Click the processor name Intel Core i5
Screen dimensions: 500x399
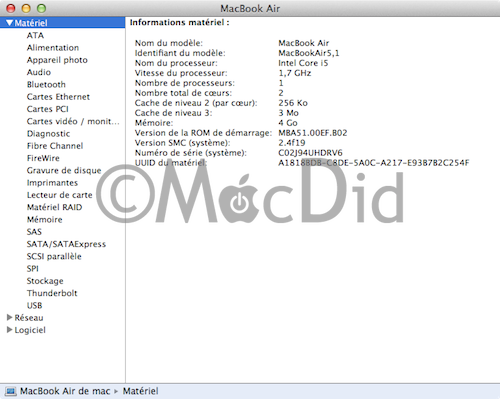pyautogui.click(x=303, y=63)
